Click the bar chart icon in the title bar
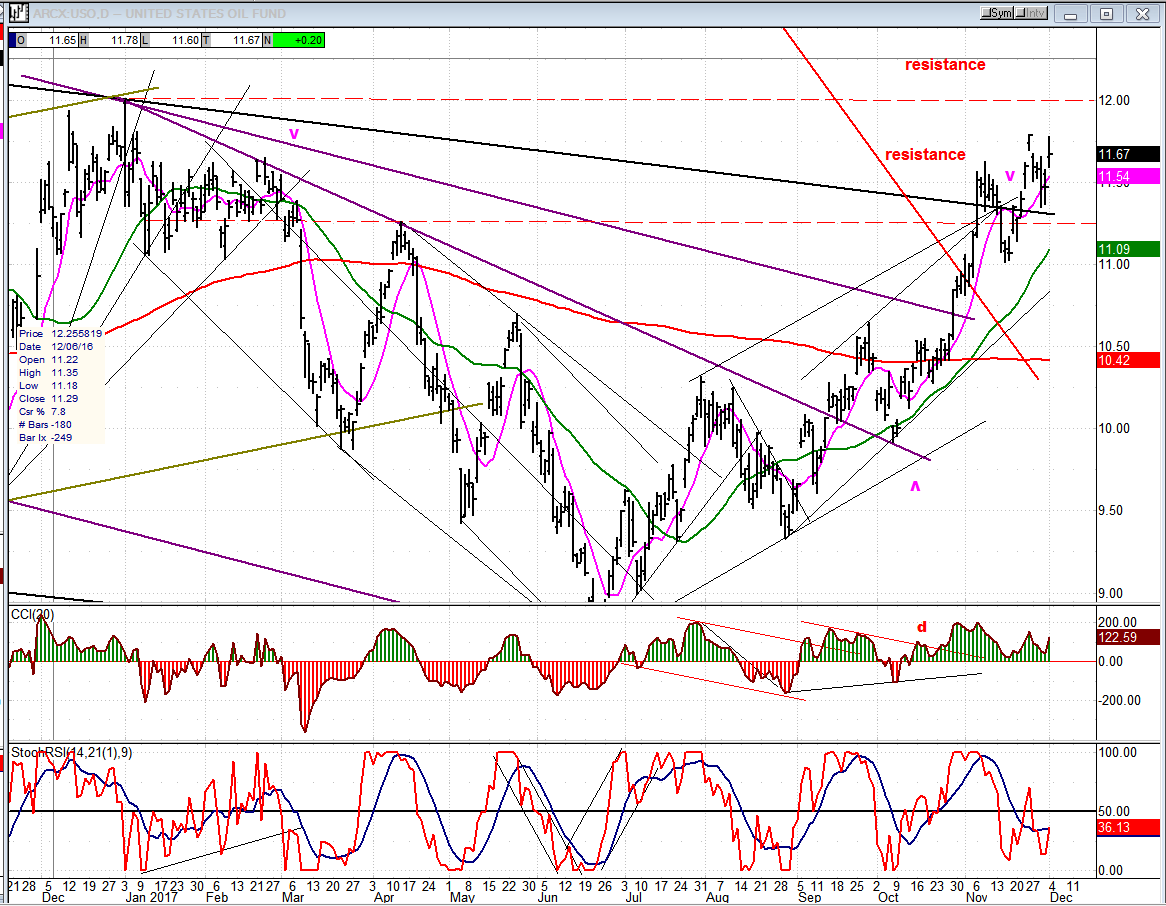This screenshot has width=1166, height=906. pos(18,13)
